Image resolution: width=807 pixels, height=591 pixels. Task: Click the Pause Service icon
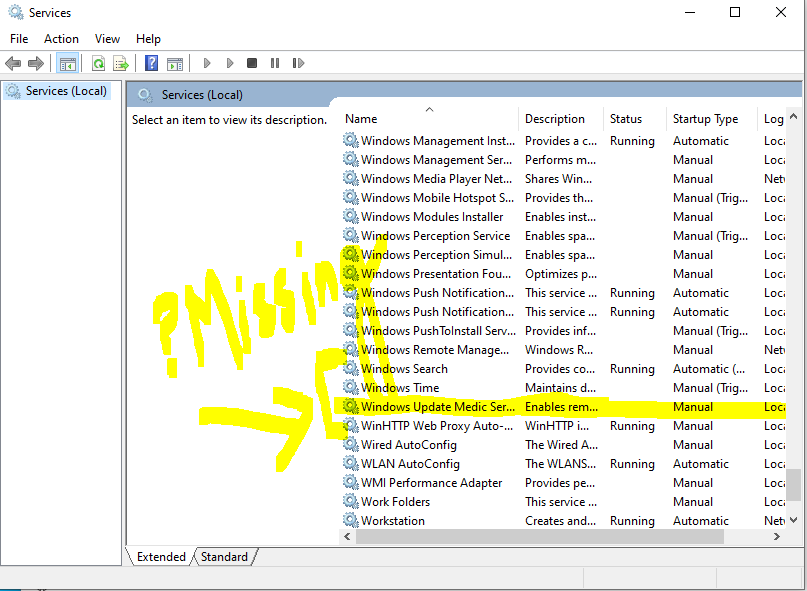tap(275, 63)
